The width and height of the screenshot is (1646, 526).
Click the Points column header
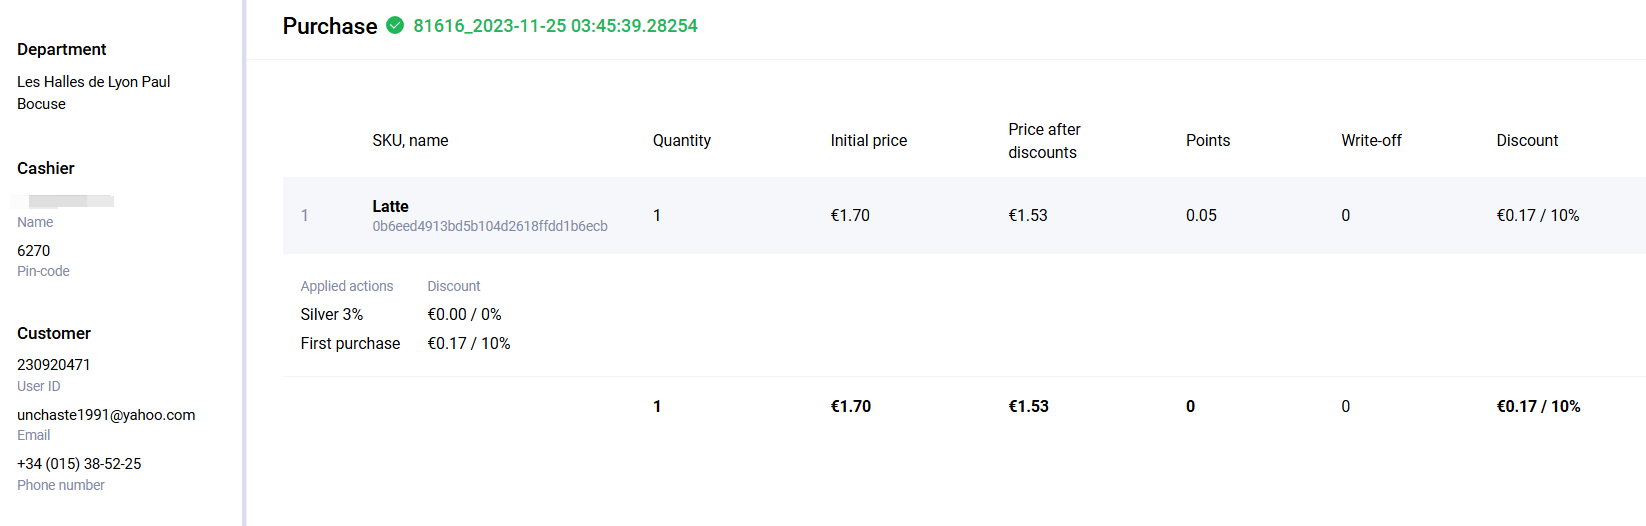1207,141
